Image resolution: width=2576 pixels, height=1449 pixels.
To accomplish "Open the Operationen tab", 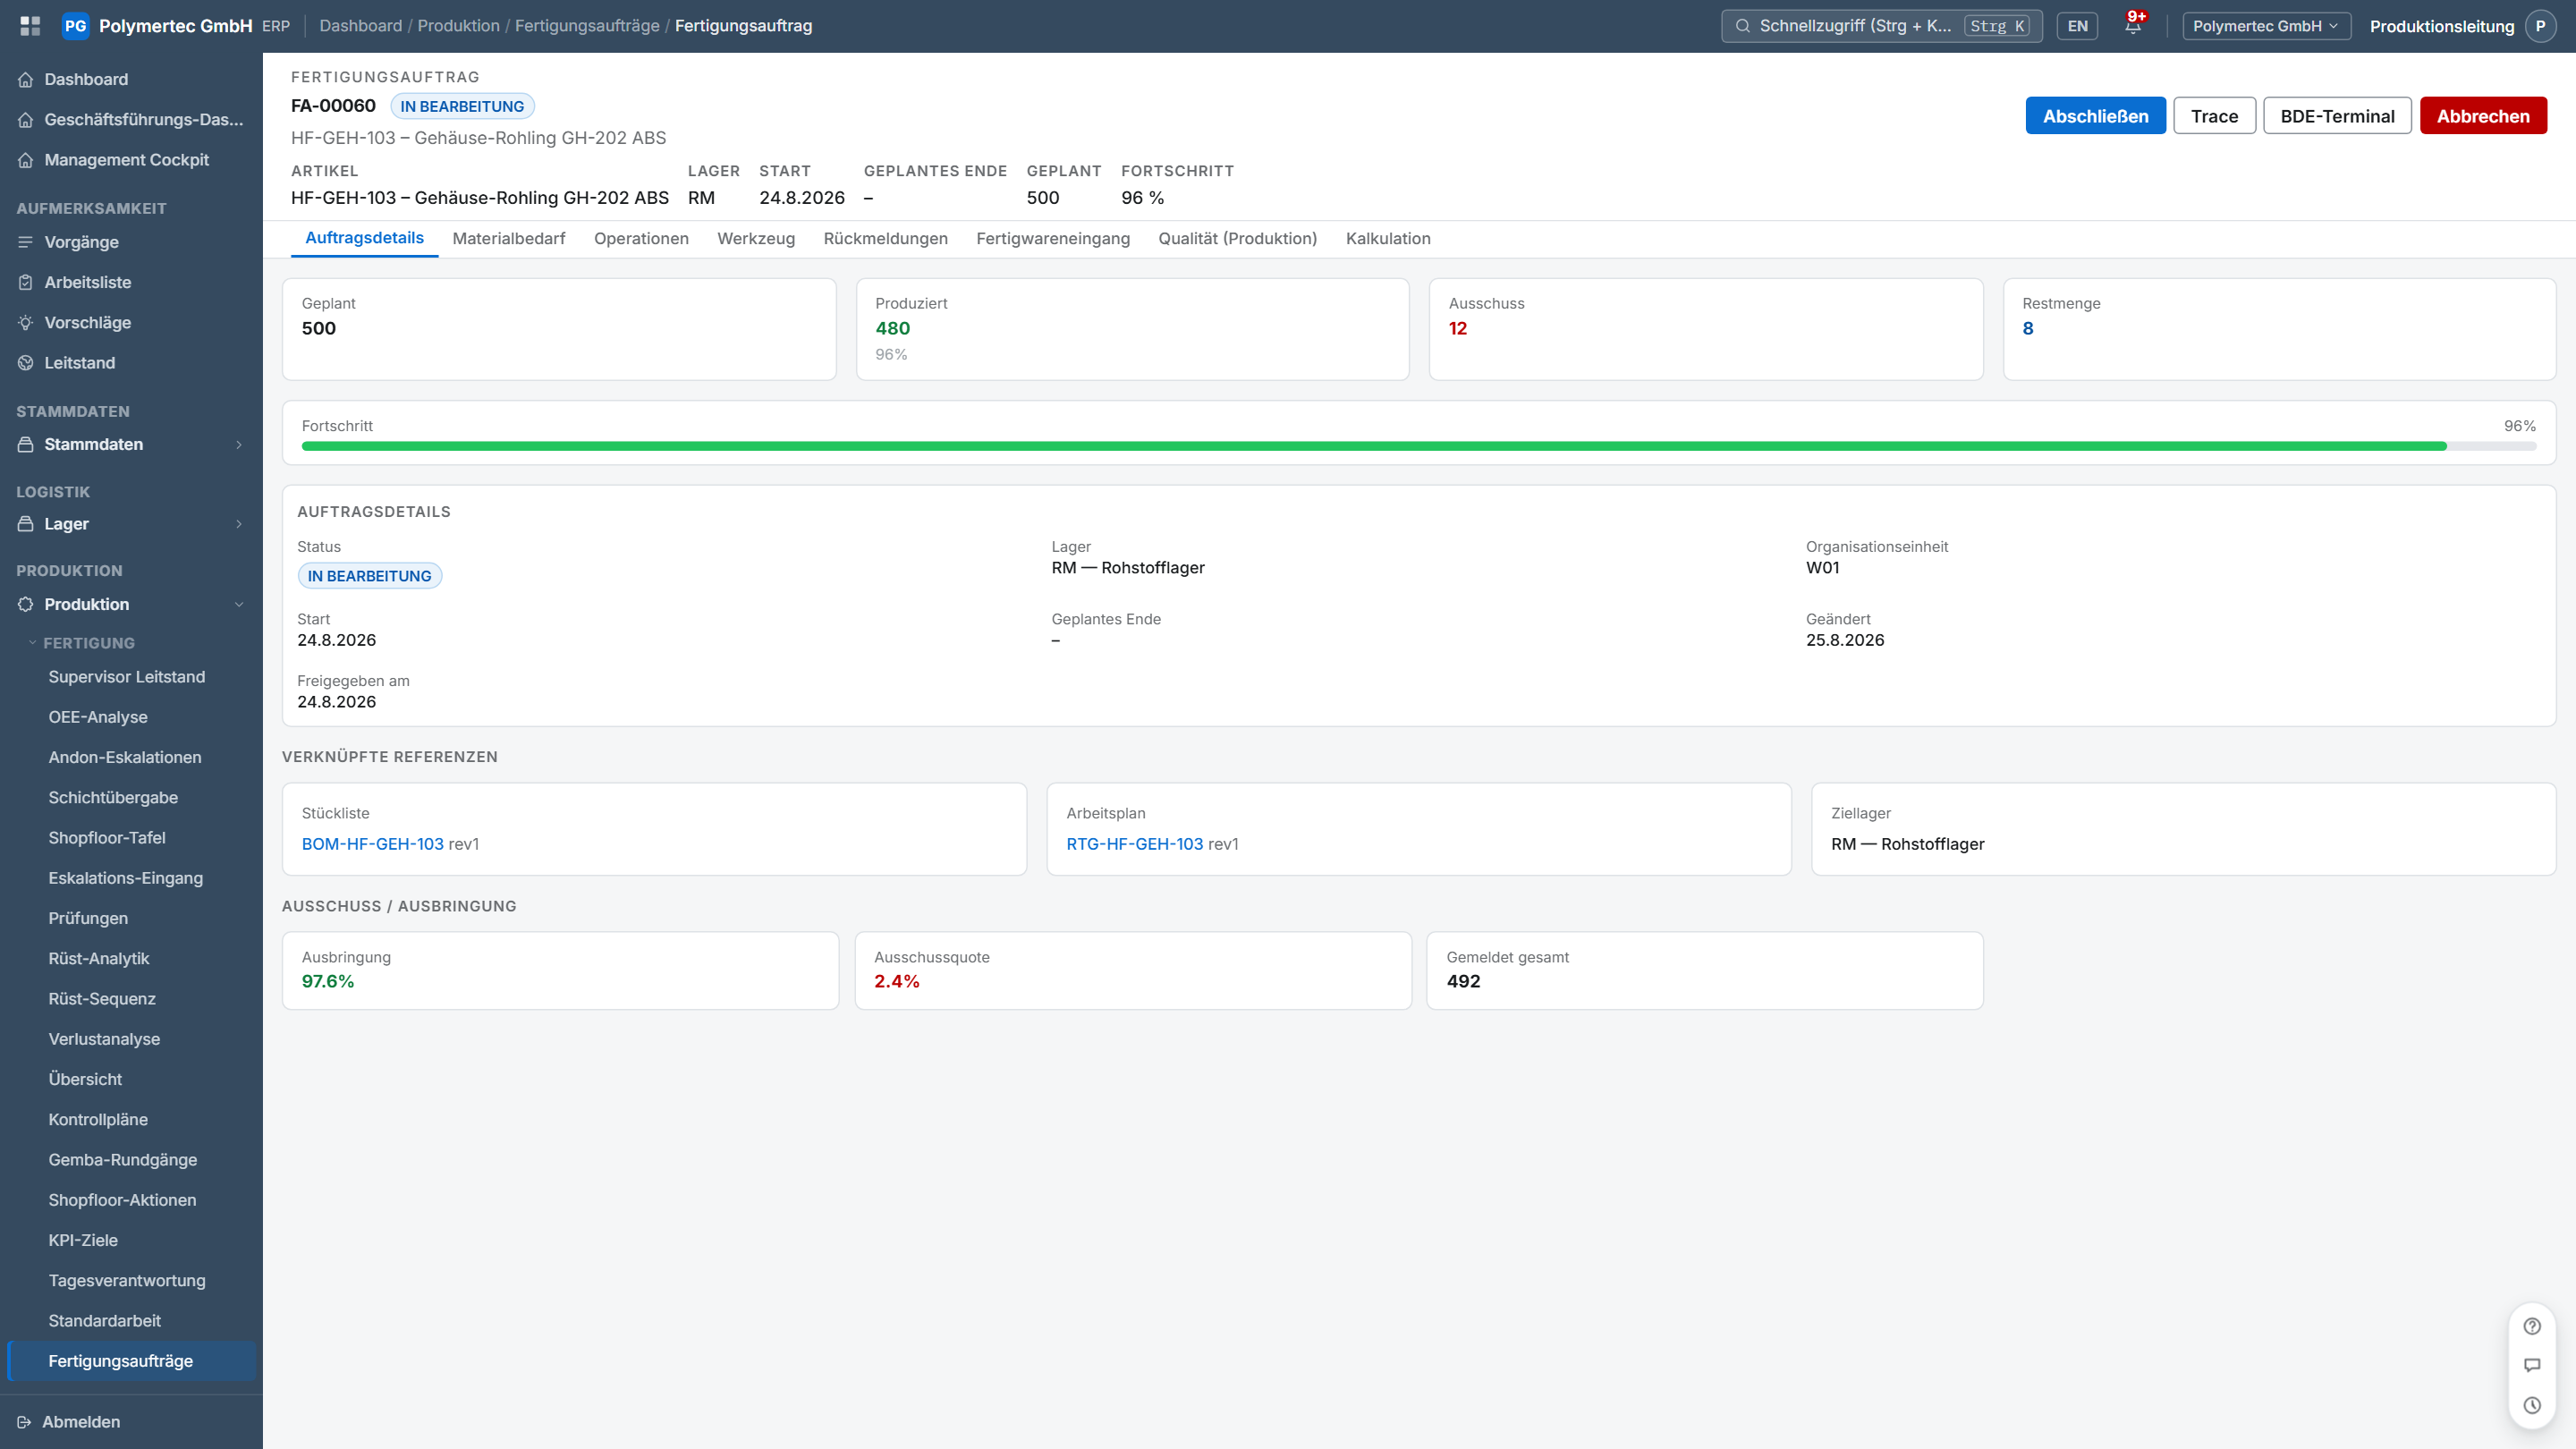I will [641, 238].
